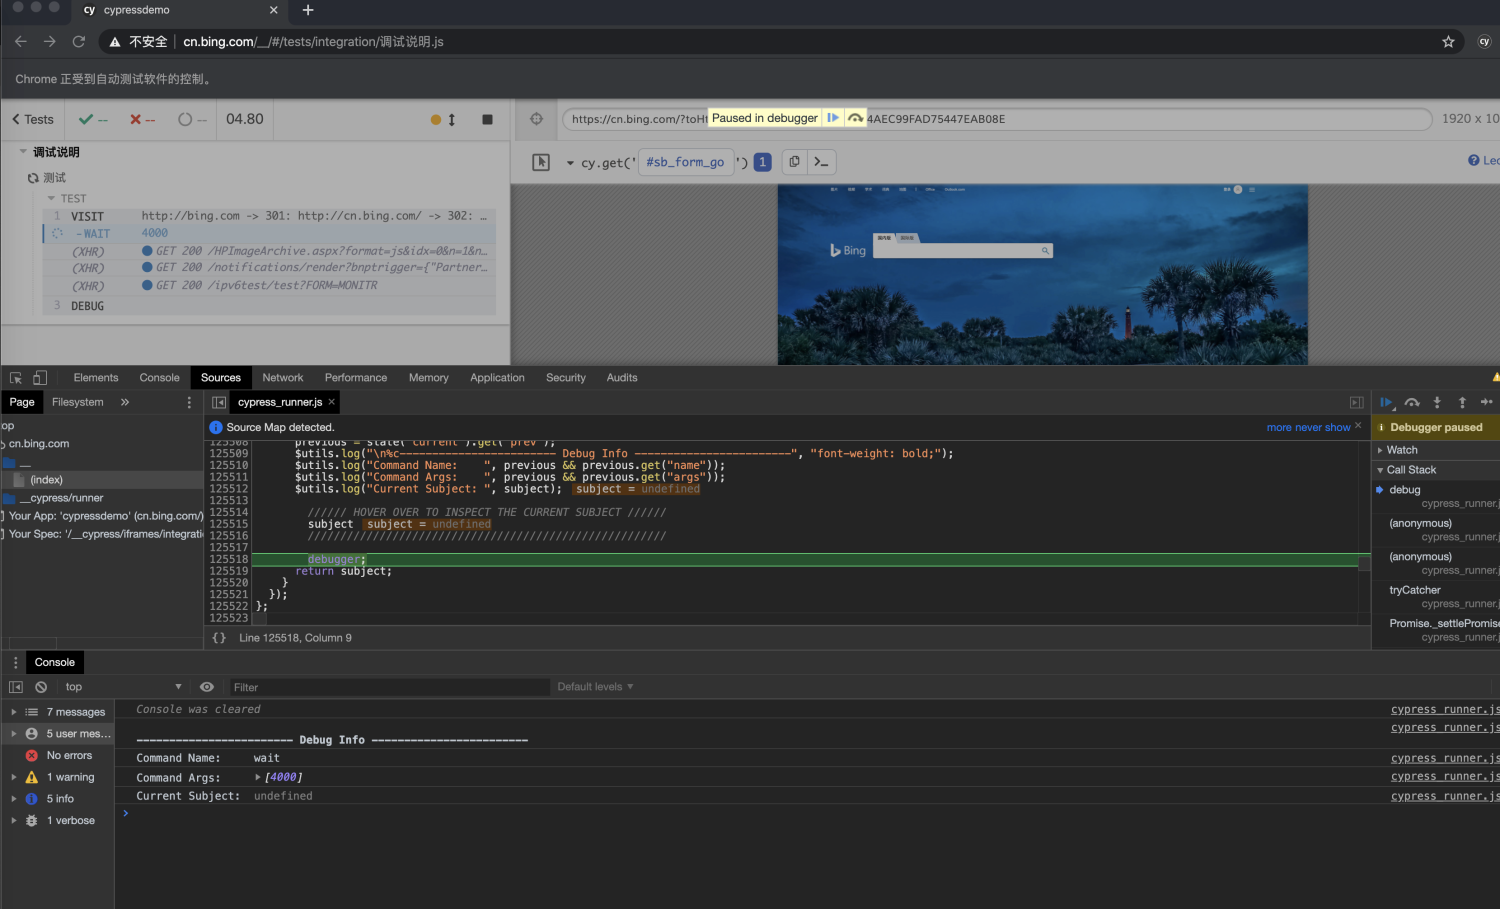Clear the console with the ban icon
The width and height of the screenshot is (1500, 909).
(x=41, y=687)
